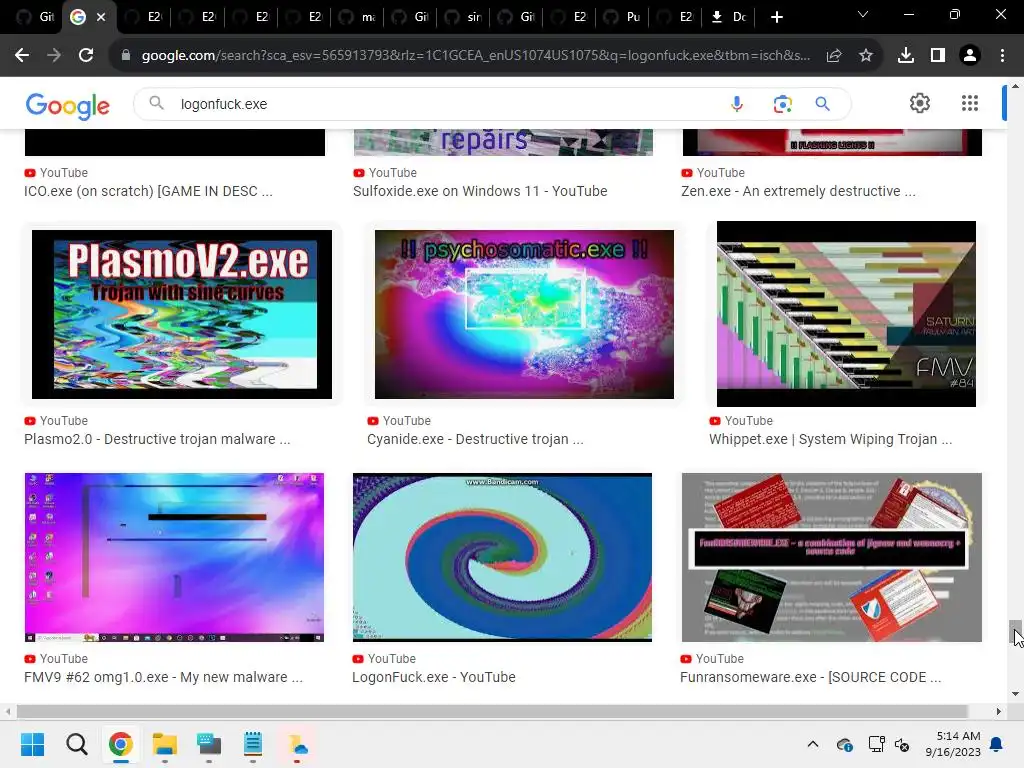The height and width of the screenshot is (768, 1024).
Task: Open the Saturn FMV #84 thumbnail
Action: 846,314
